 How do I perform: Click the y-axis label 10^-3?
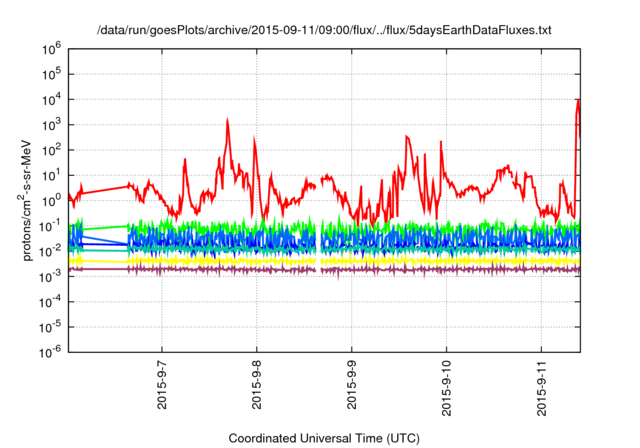coord(50,277)
